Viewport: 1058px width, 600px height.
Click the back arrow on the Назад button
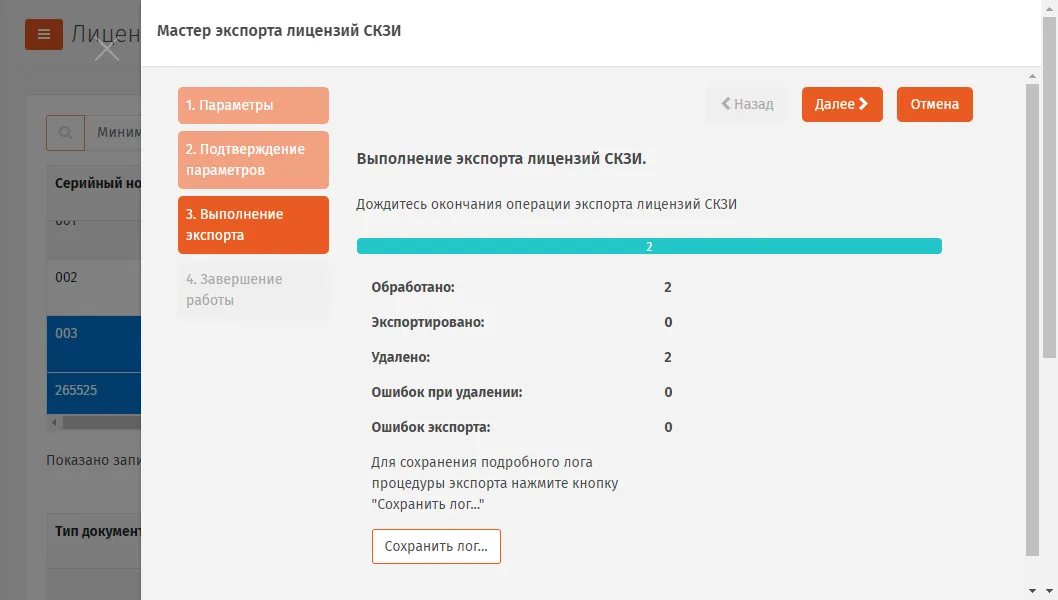tap(726, 103)
